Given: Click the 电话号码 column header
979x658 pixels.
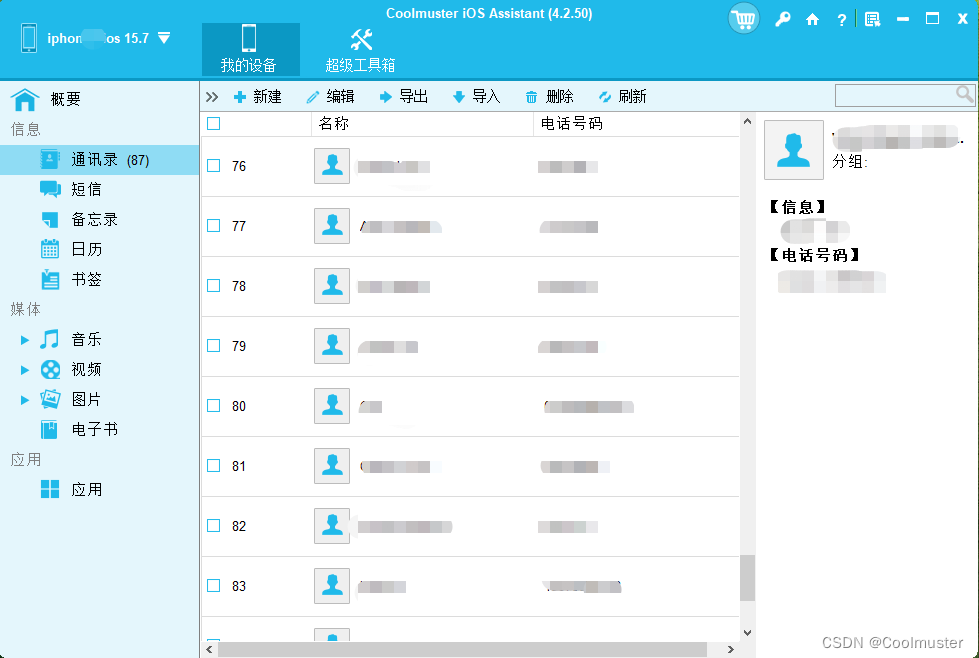Looking at the screenshot, I should (636, 124).
